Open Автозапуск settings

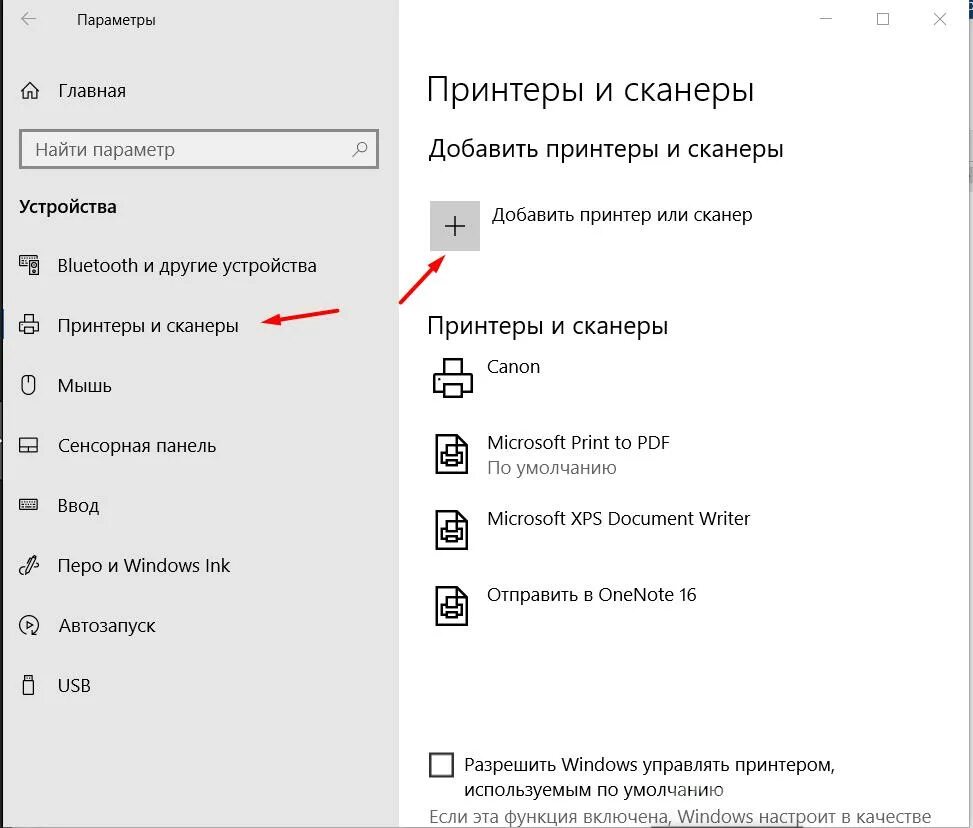pyautogui.click(x=107, y=626)
